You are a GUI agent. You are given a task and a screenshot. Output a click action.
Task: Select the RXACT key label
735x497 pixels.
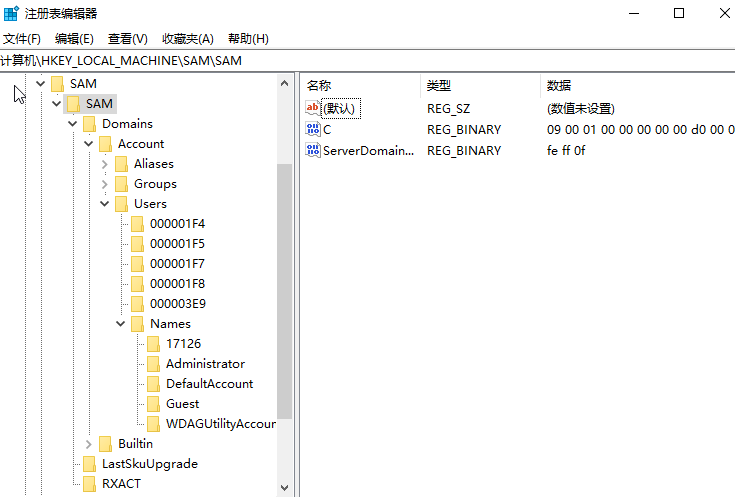click(x=121, y=484)
